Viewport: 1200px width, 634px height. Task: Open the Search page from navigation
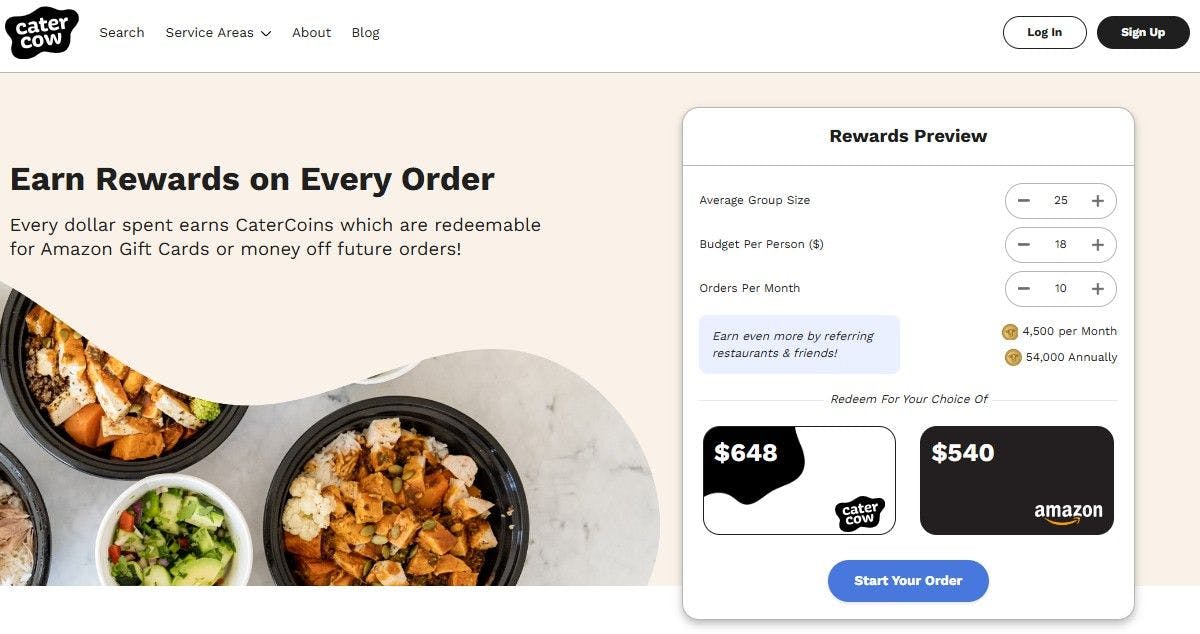click(122, 33)
